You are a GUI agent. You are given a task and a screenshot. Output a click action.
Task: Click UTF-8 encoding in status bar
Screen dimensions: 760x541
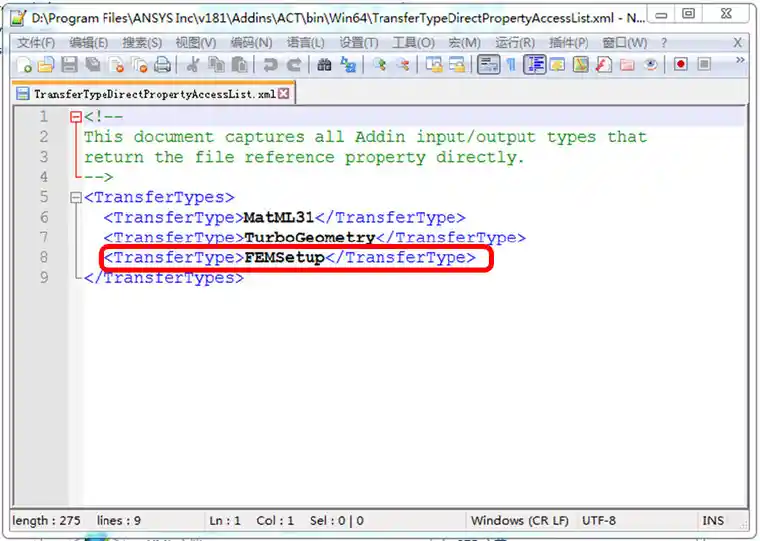599,520
